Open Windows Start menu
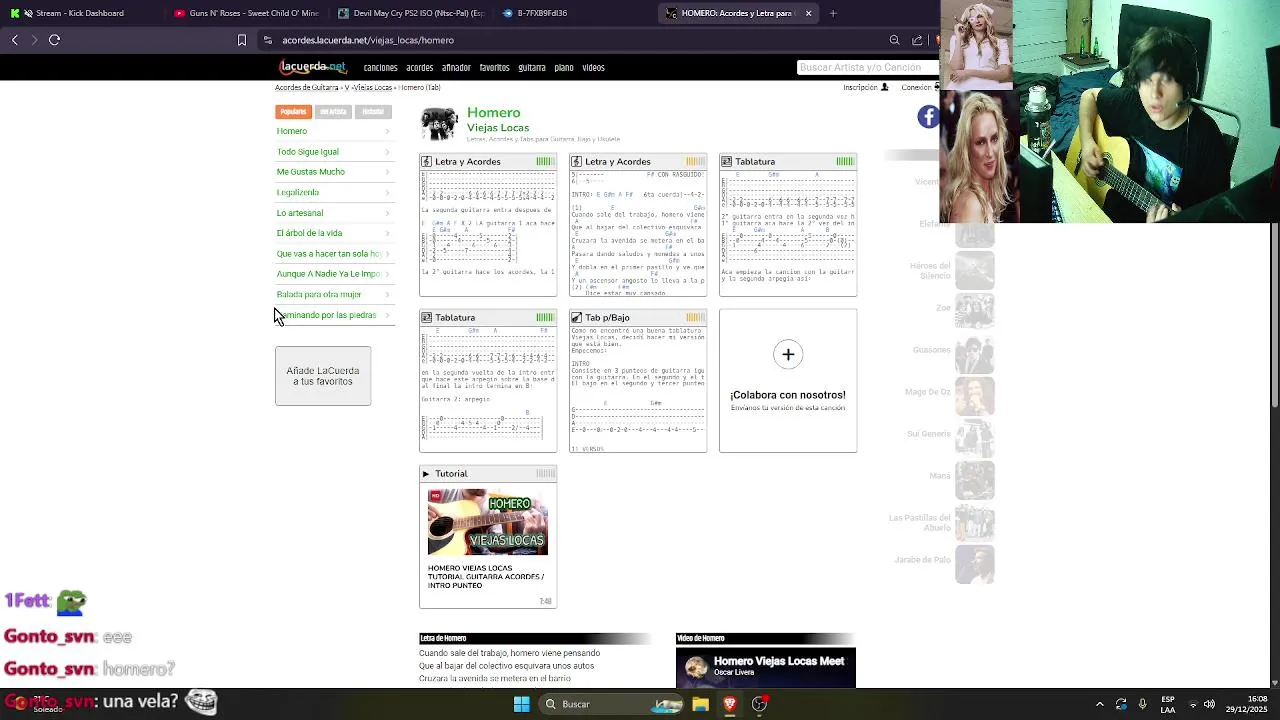The width and height of the screenshot is (1280, 720). coord(521,704)
